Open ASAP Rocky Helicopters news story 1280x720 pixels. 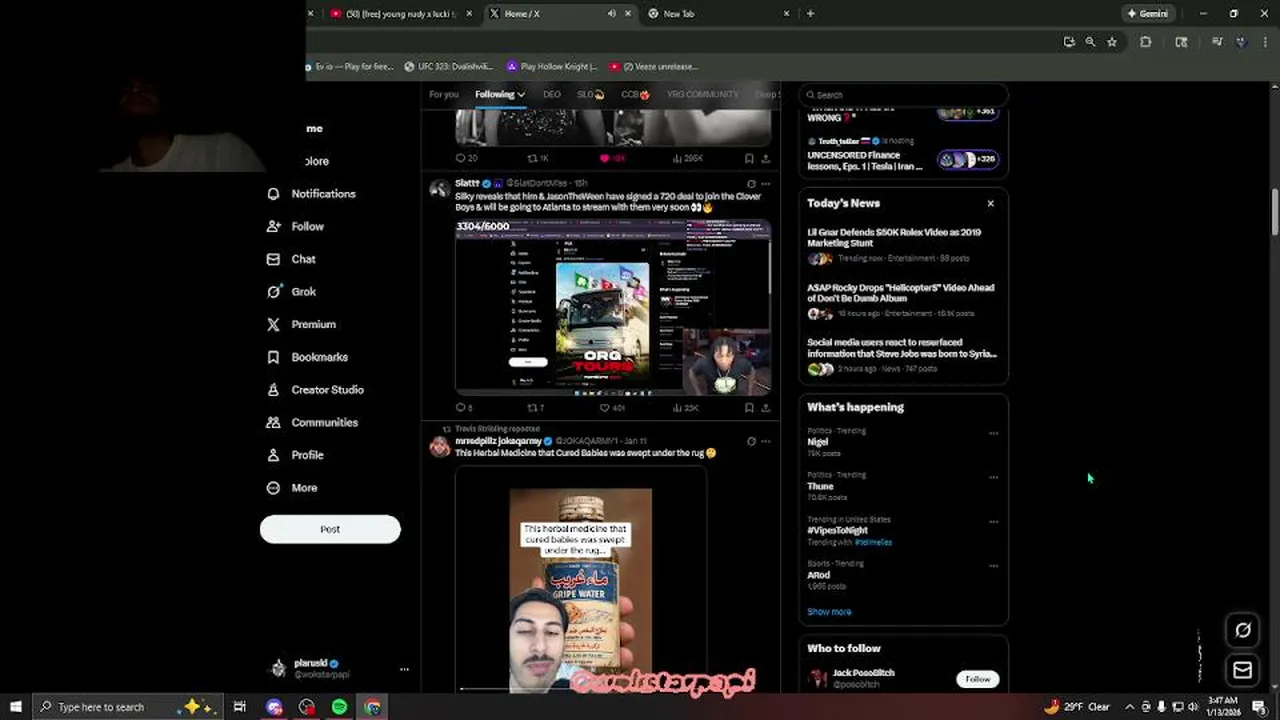[902, 300]
